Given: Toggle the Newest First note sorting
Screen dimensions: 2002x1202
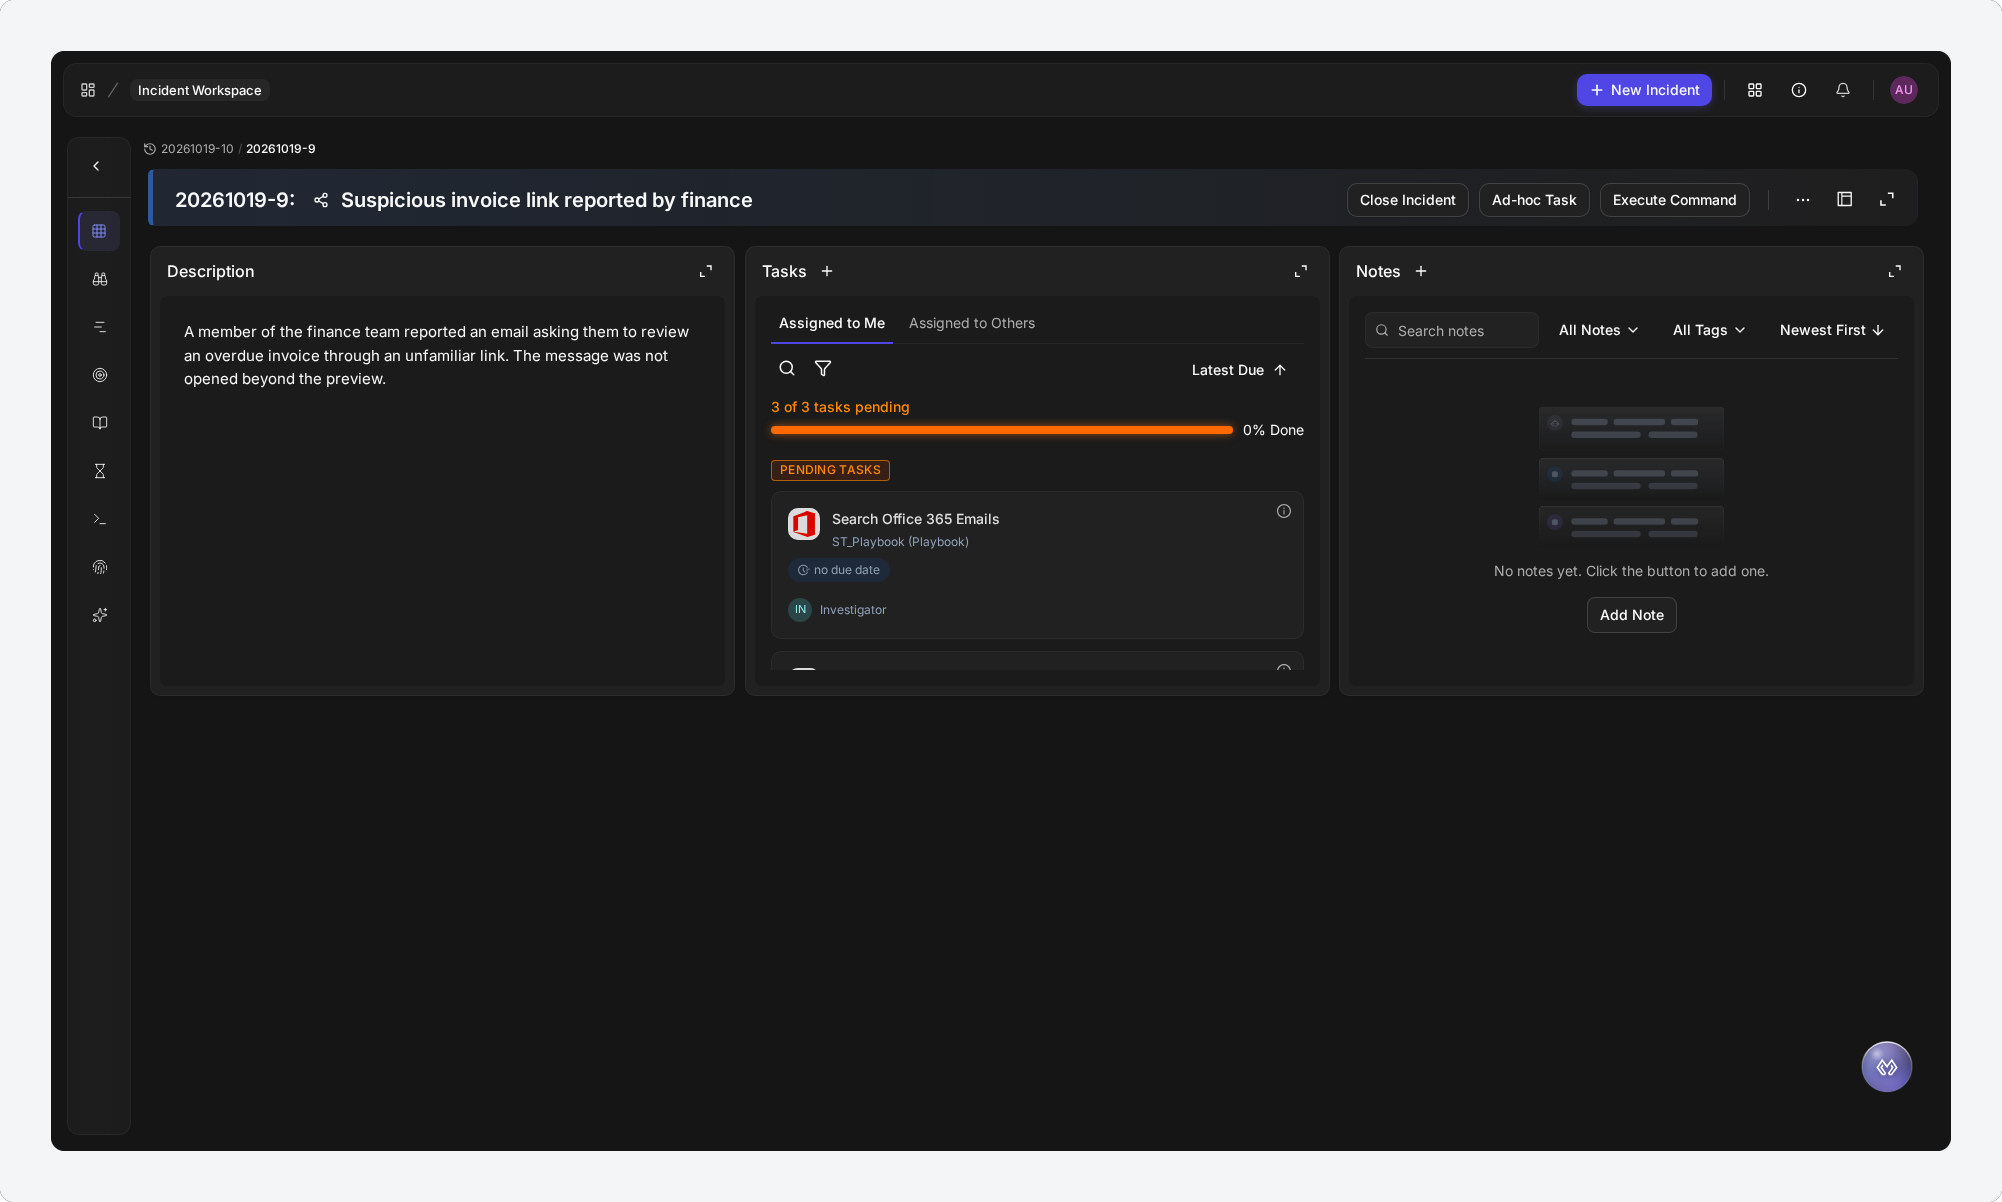Looking at the screenshot, I should point(1832,330).
